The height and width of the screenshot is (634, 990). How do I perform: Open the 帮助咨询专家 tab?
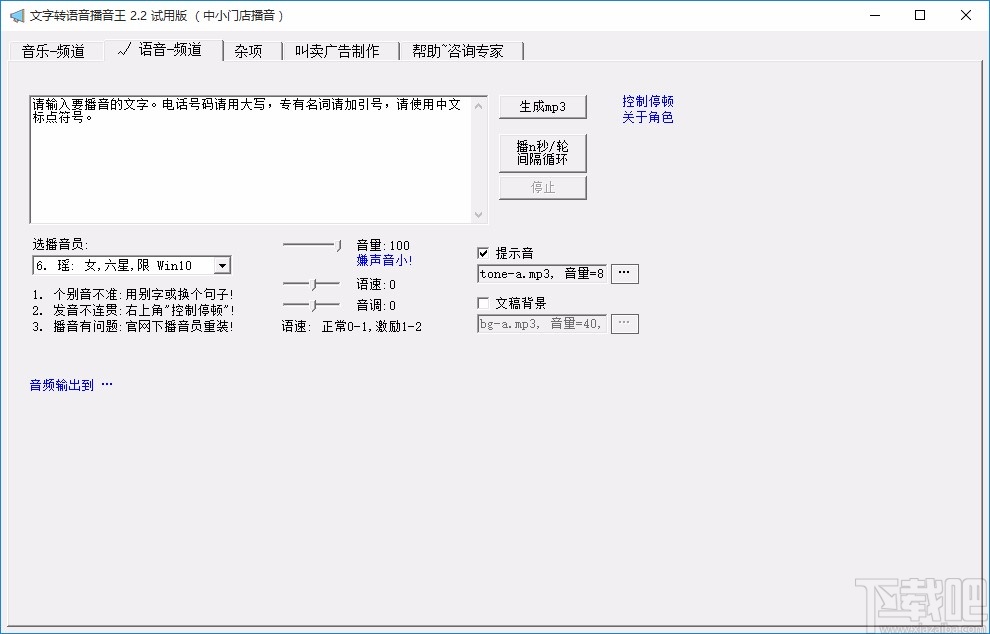coord(459,50)
